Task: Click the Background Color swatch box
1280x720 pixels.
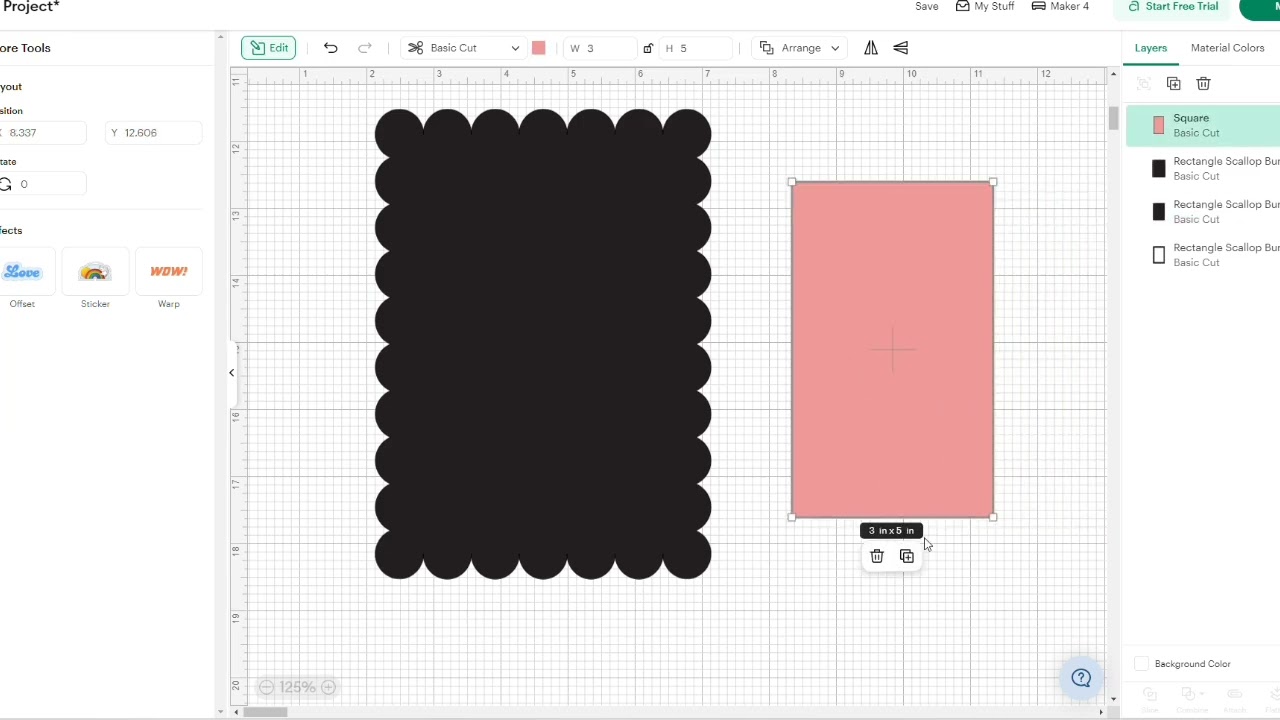Action: 1142,664
